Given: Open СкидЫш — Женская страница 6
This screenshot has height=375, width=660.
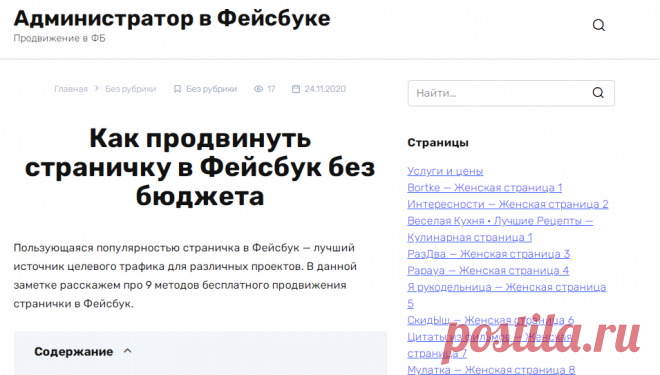Looking at the screenshot, I should point(490,320).
